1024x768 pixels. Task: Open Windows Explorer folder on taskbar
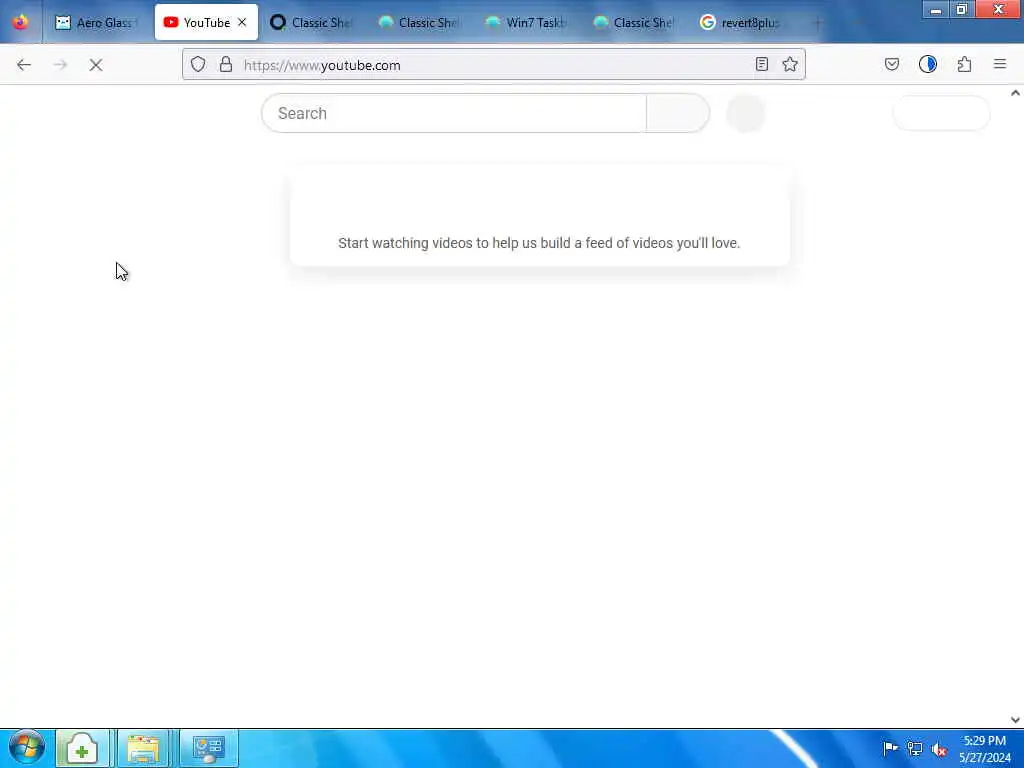click(144, 748)
